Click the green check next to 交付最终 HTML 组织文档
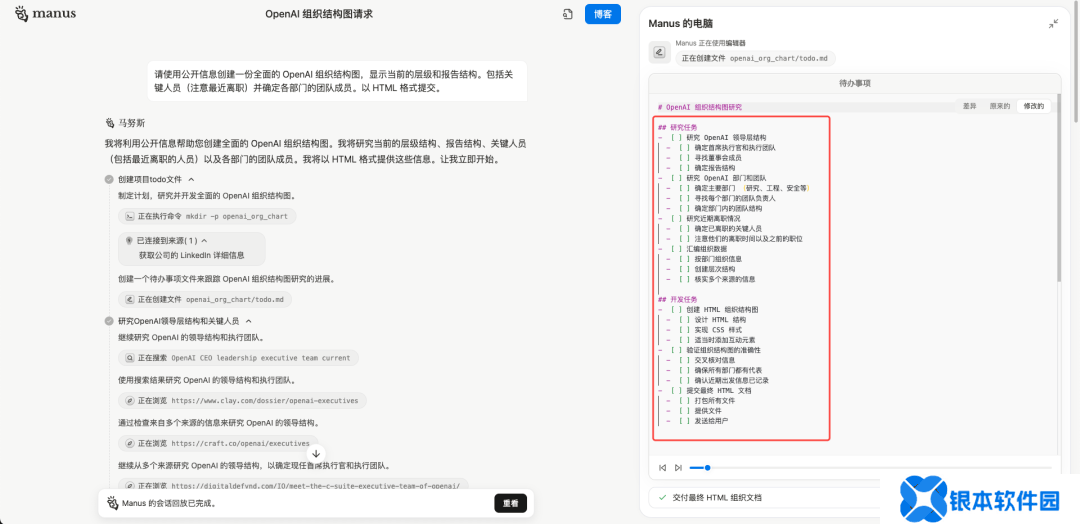This screenshot has height=524, width=1080. [662, 497]
